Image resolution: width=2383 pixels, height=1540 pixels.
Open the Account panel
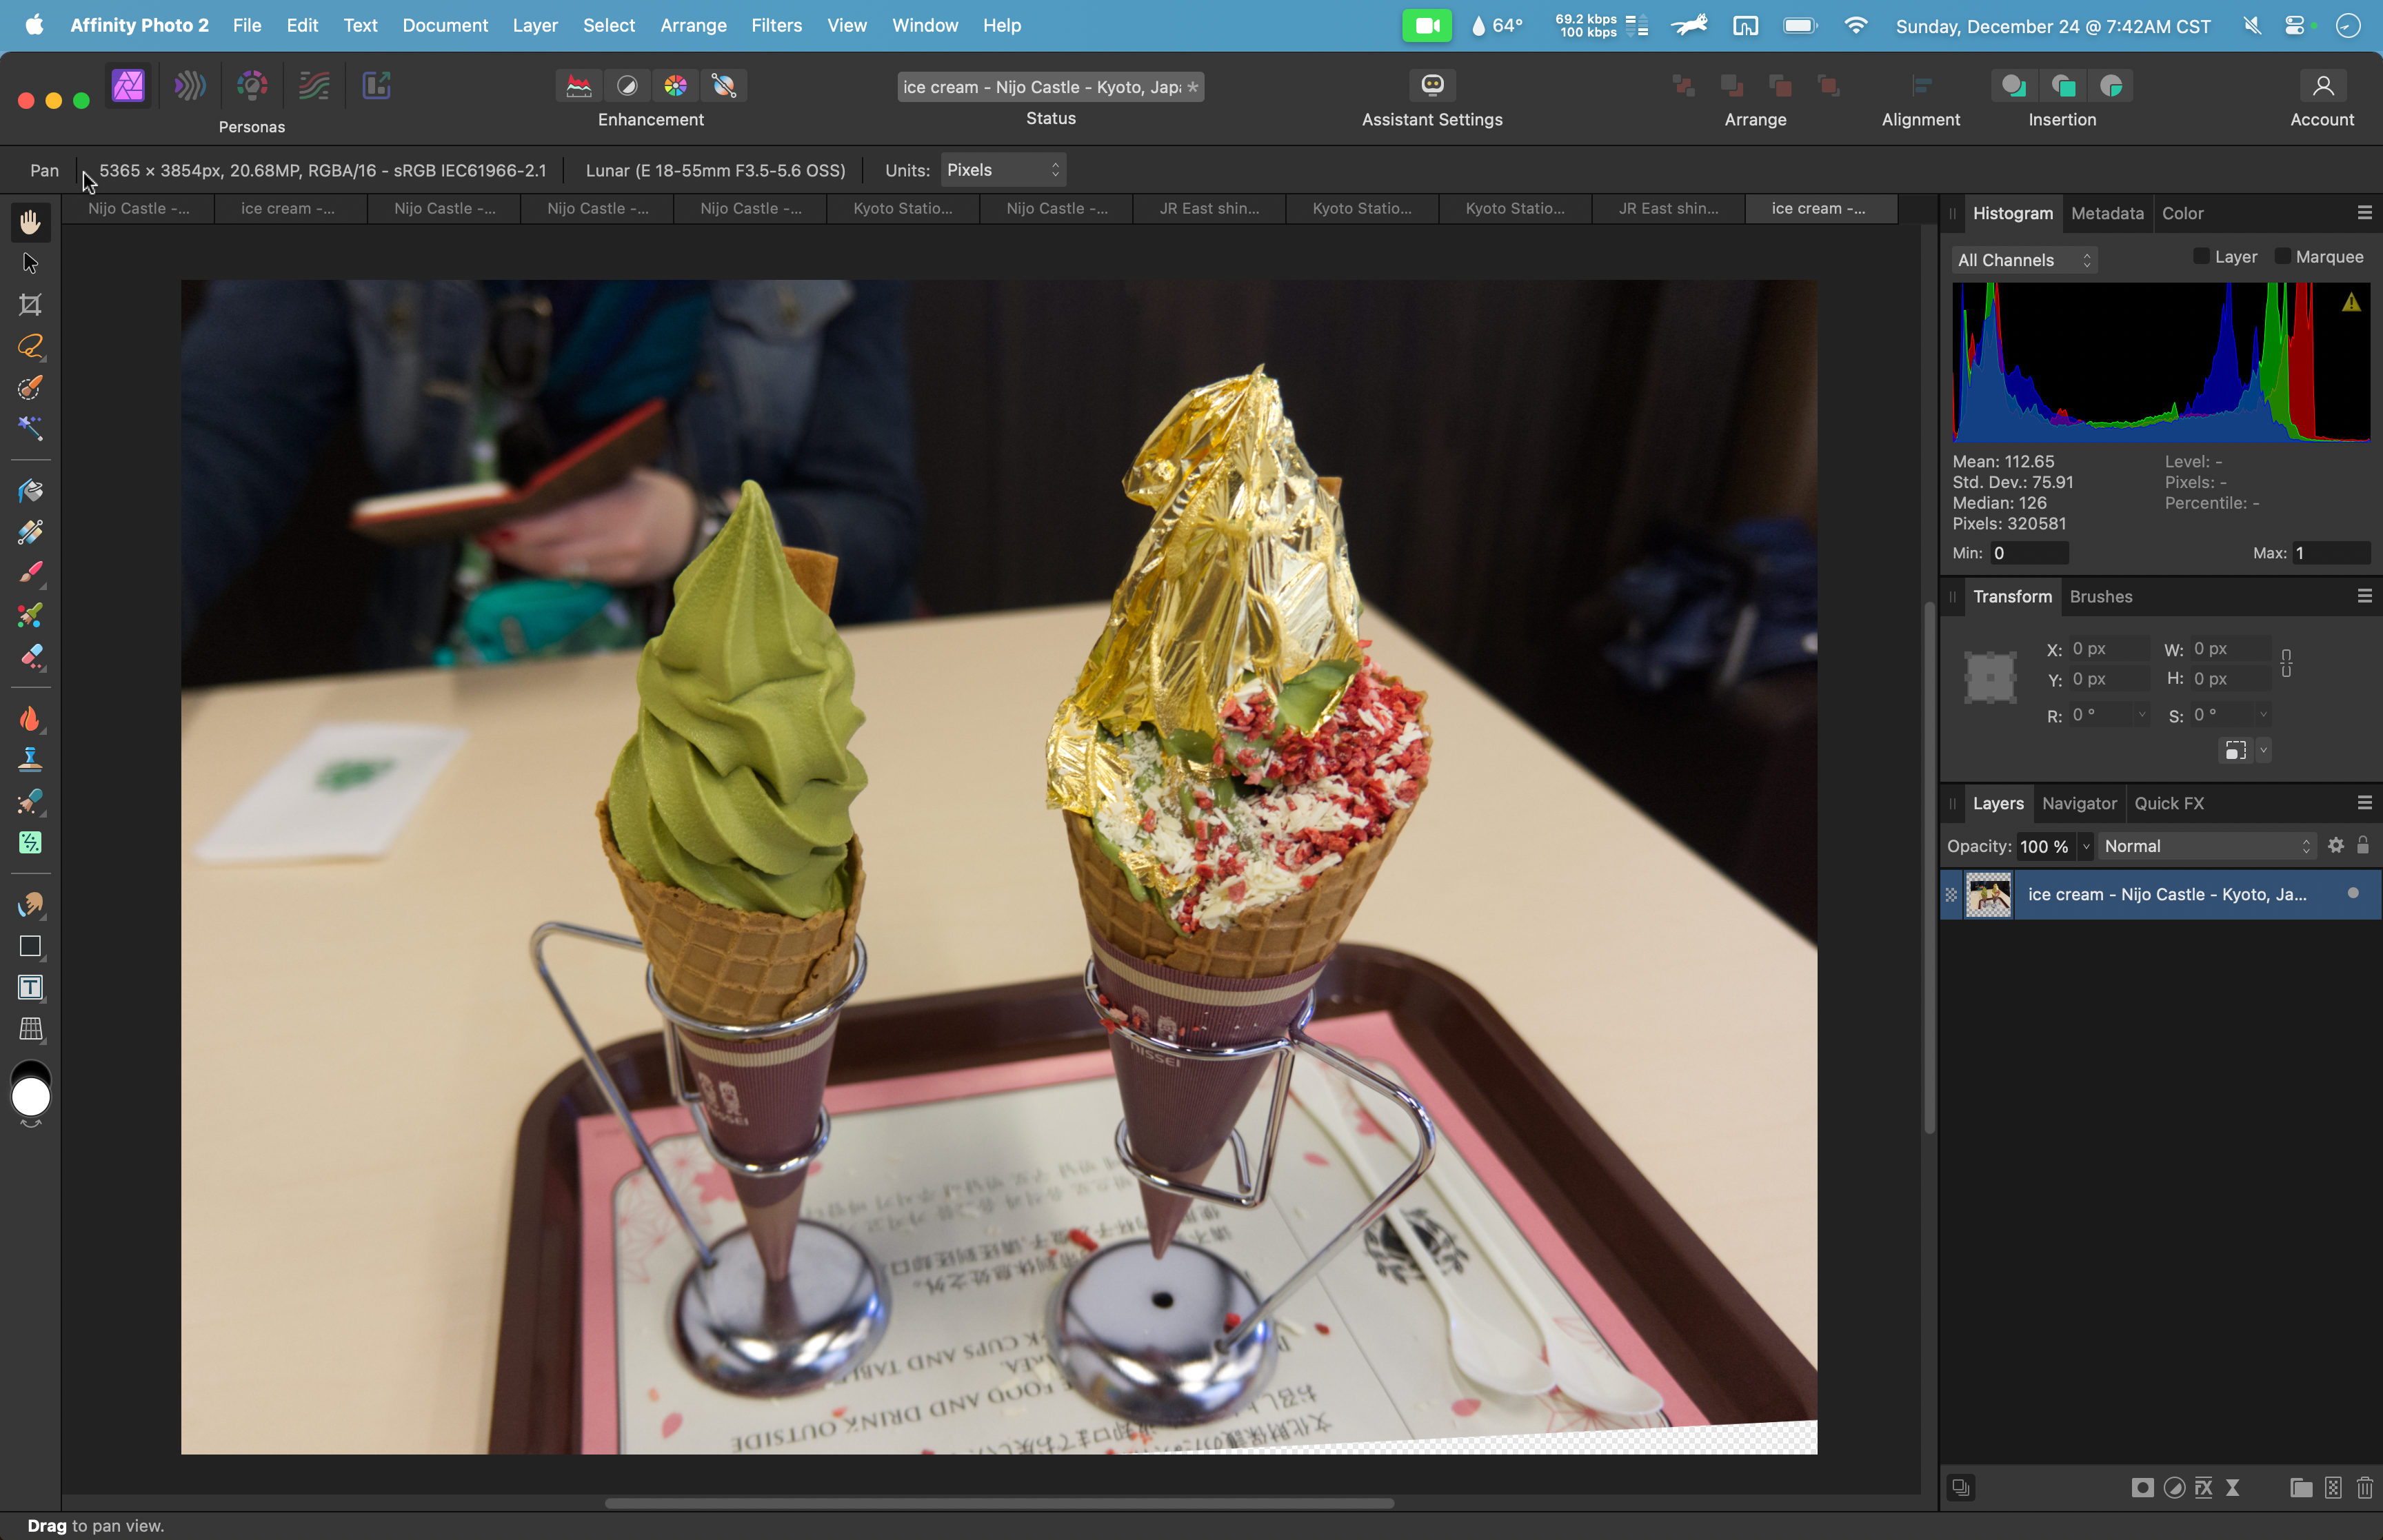2323,85
